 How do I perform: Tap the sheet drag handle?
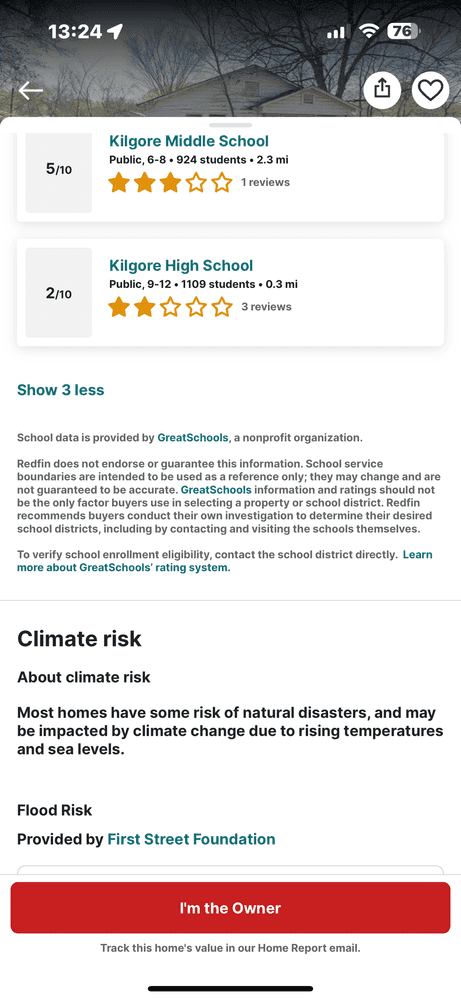point(230,125)
